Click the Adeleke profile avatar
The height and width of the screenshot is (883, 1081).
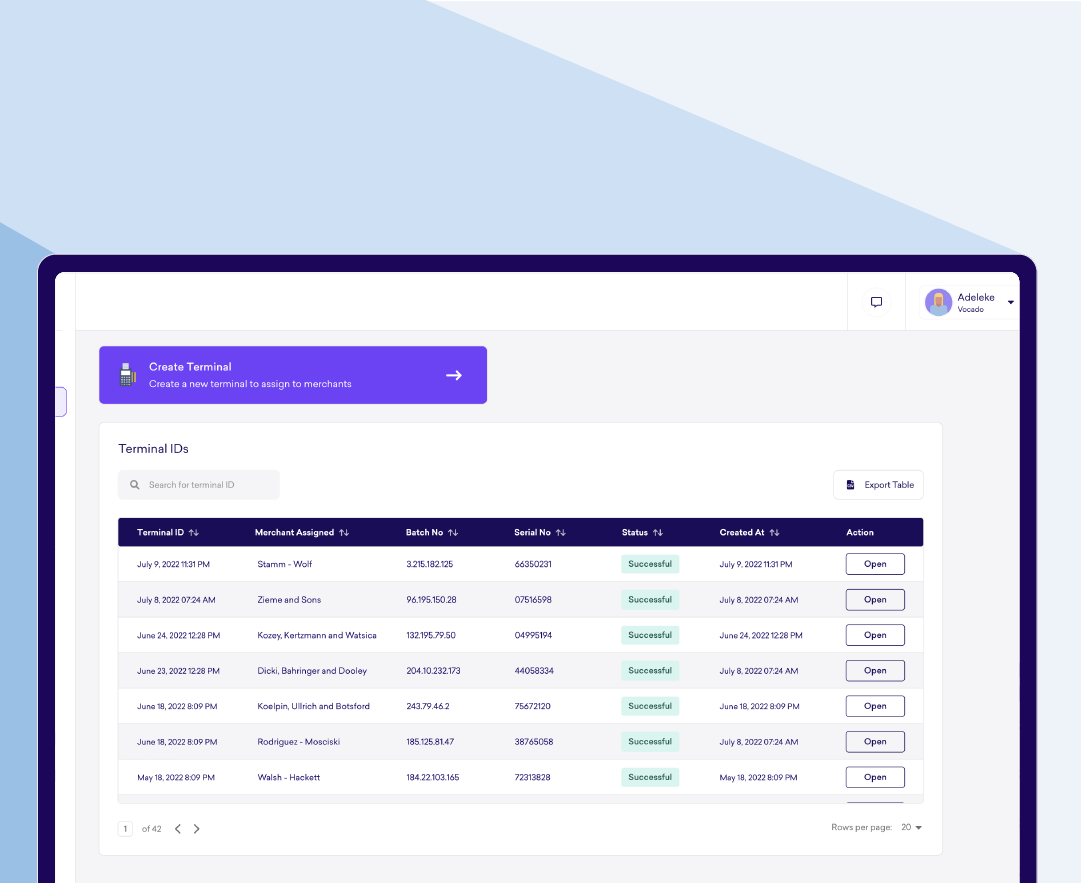(938, 302)
